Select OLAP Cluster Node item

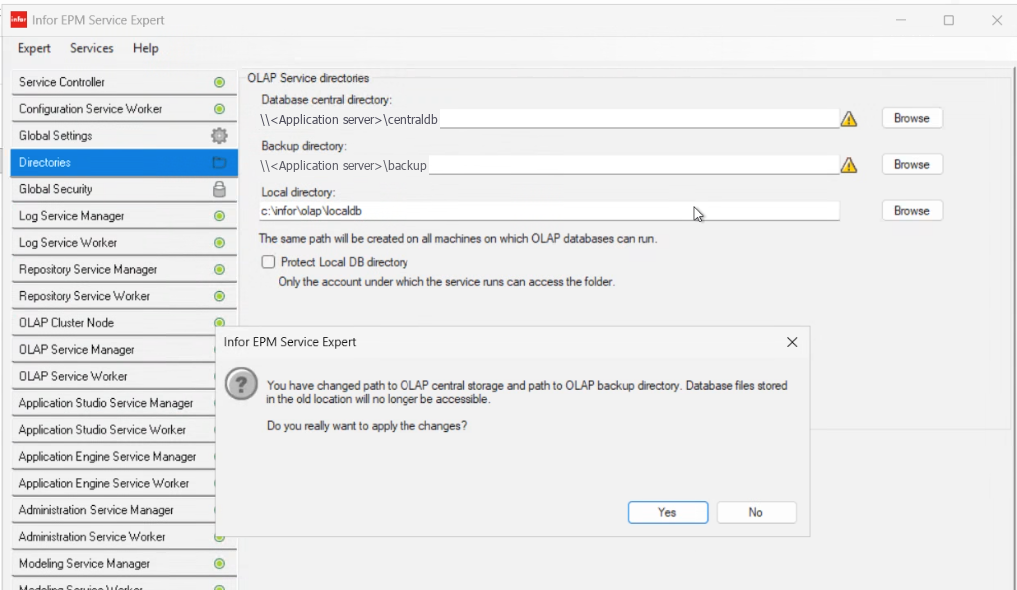coord(124,323)
